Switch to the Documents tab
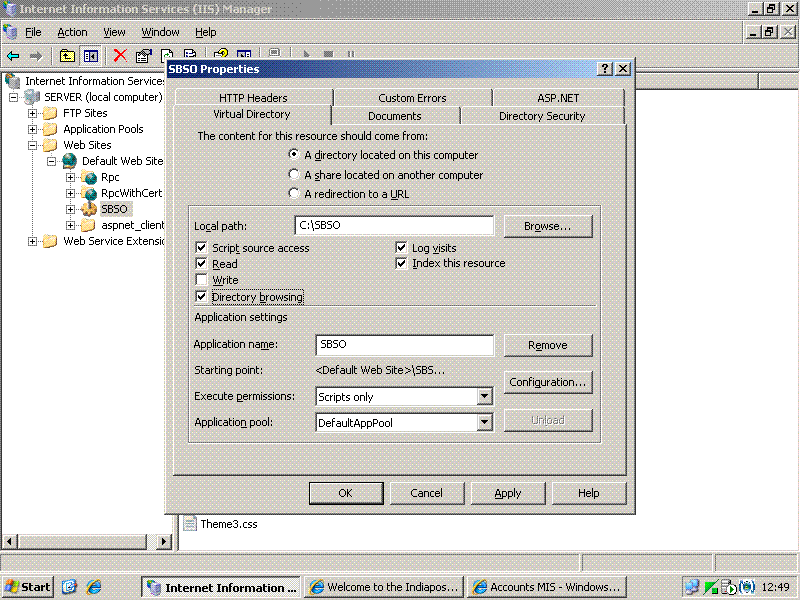The image size is (800, 600). [x=395, y=116]
